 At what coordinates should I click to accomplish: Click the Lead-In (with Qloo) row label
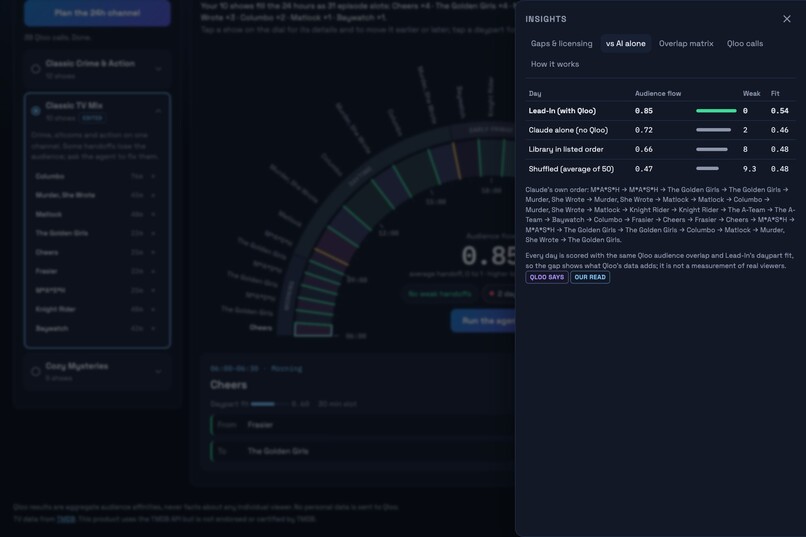click(562, 111)
